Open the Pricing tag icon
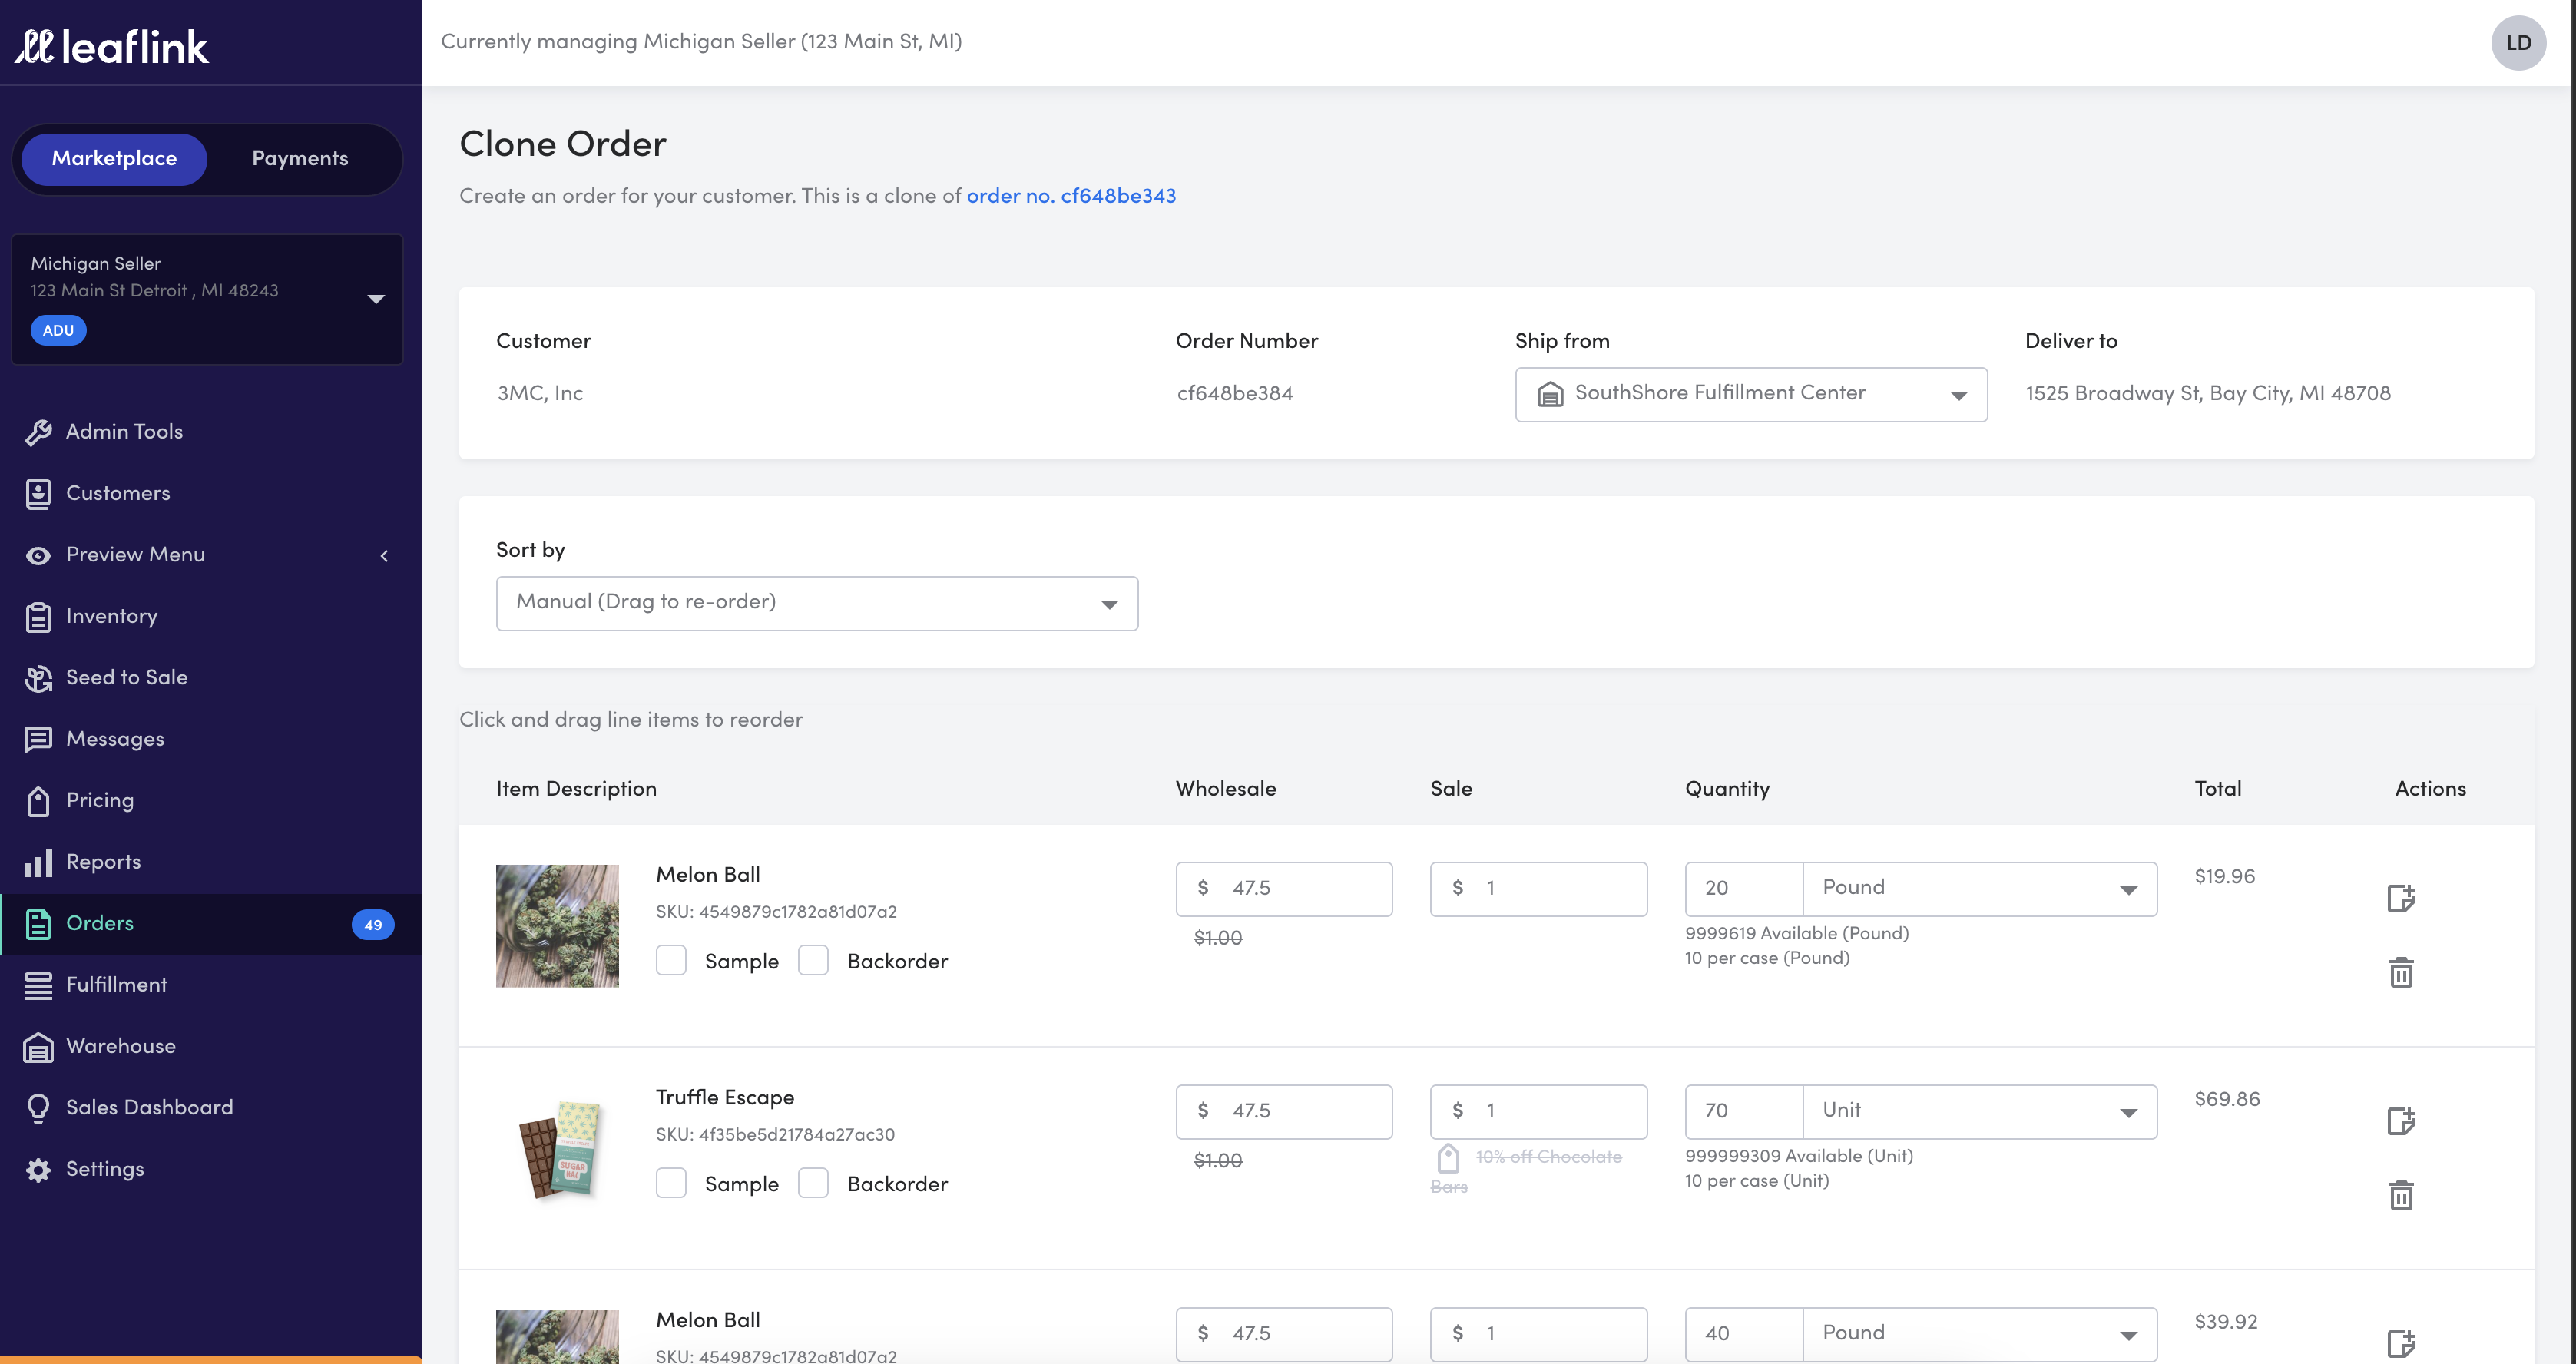This screenshot has height=1364, width=2576. point(38,801)
